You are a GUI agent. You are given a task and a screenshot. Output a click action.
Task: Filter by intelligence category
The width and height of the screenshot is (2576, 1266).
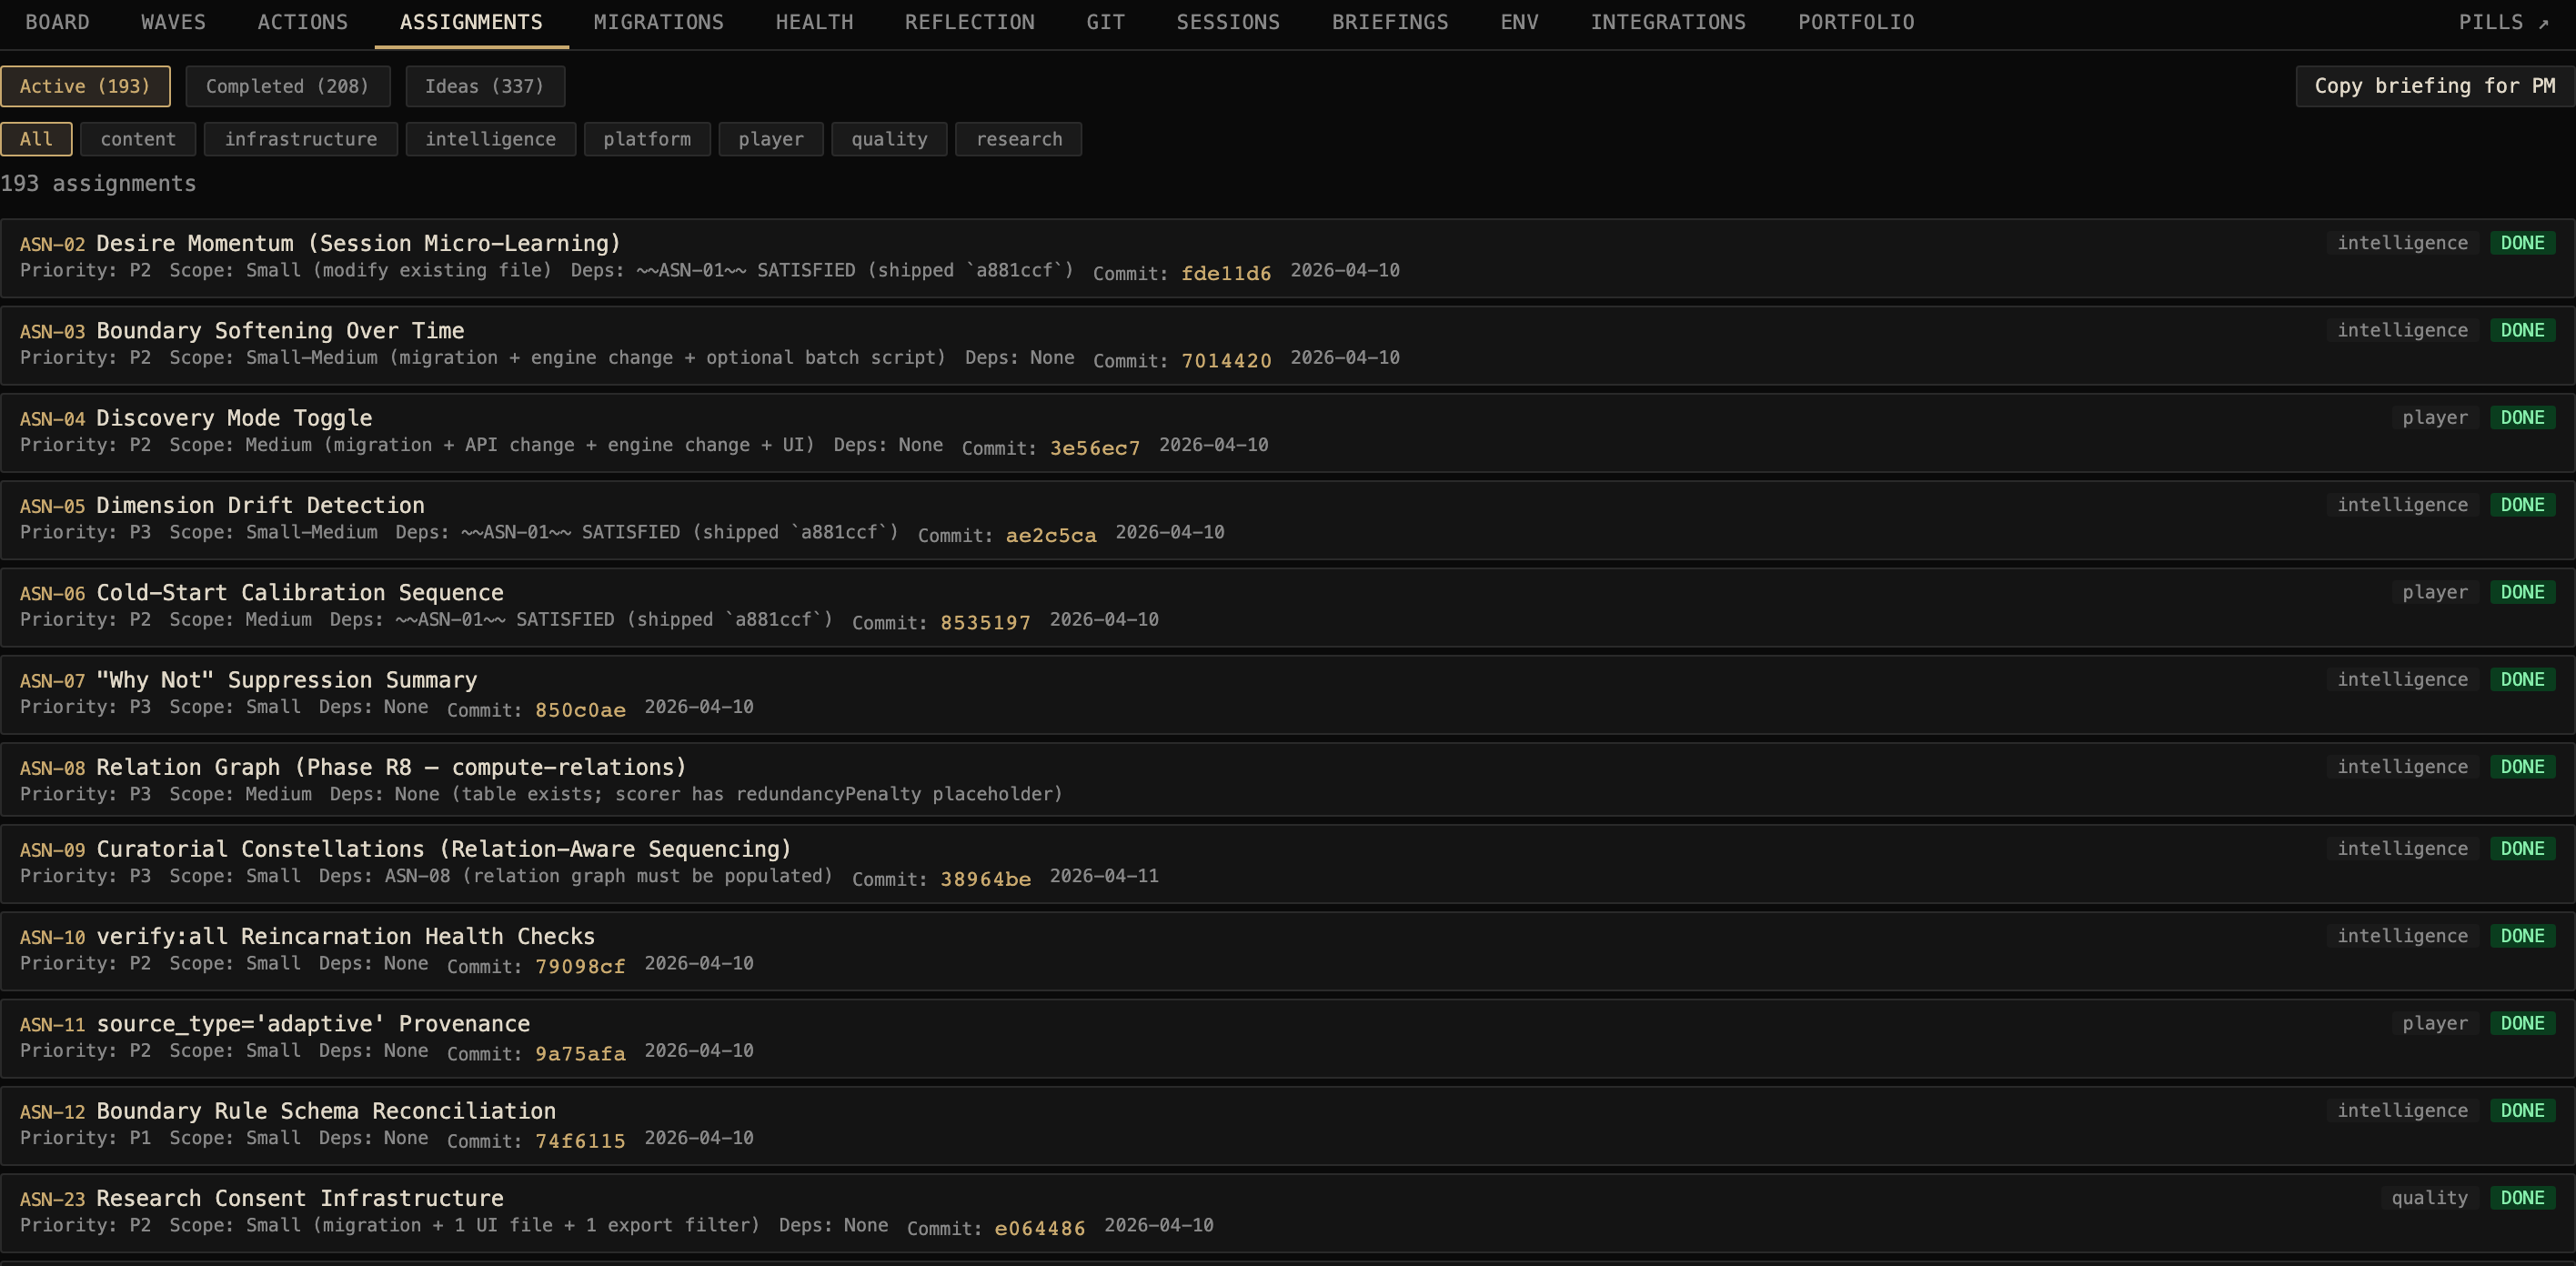pyautogui.click(x=490, y=139)
